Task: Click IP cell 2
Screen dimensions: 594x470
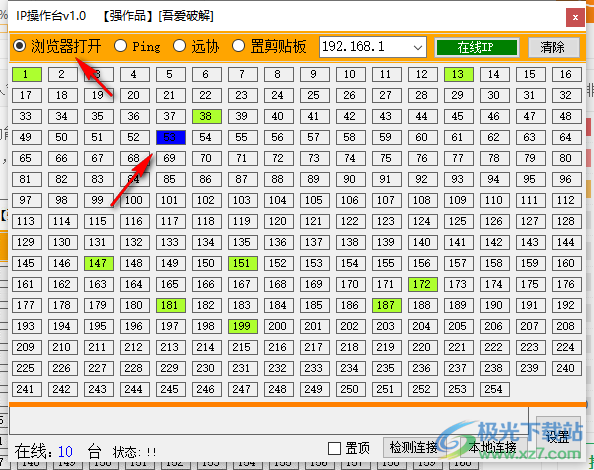Action: click(63, 74)
